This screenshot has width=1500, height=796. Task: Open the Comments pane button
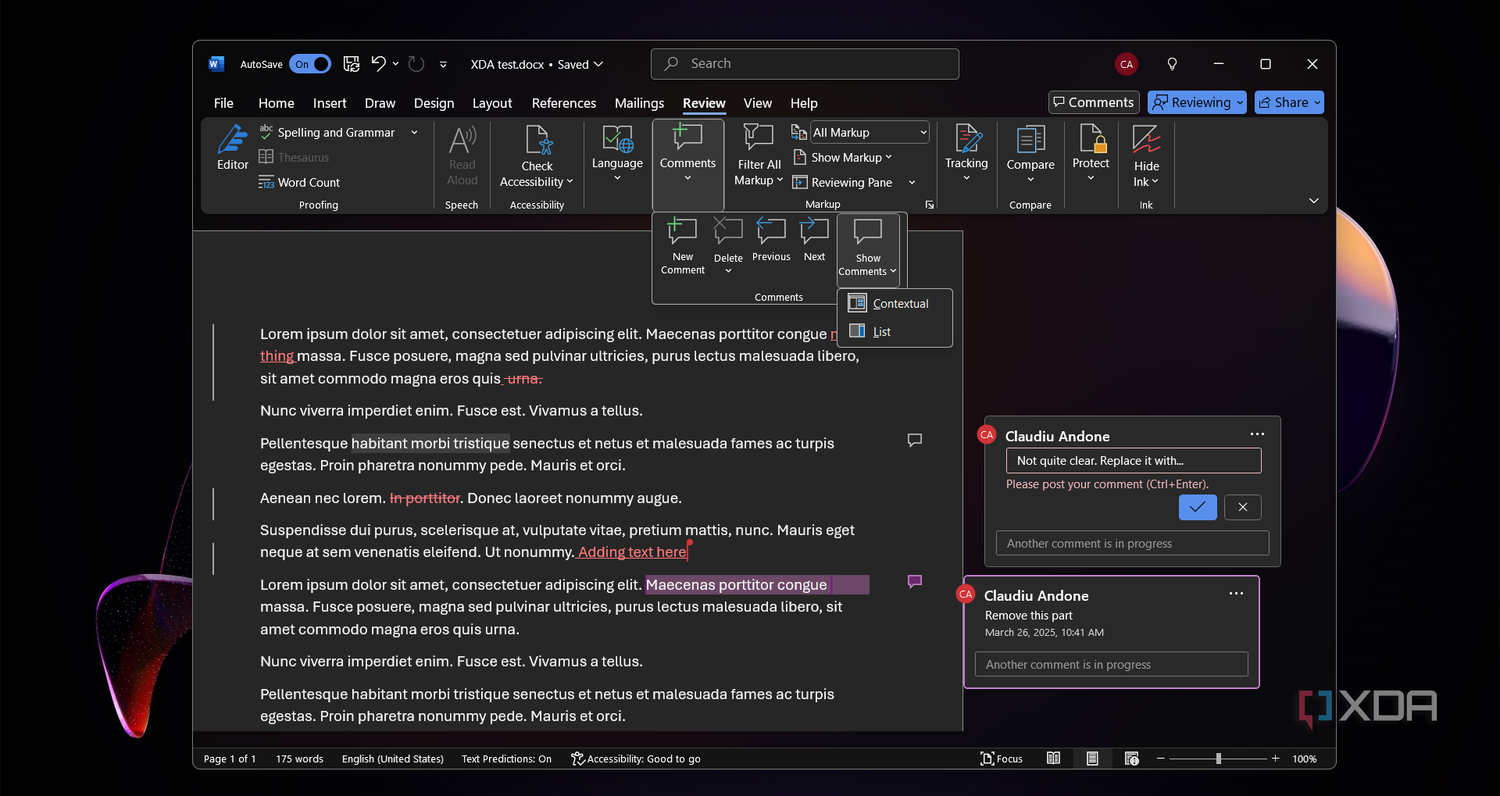[1092, 102]
